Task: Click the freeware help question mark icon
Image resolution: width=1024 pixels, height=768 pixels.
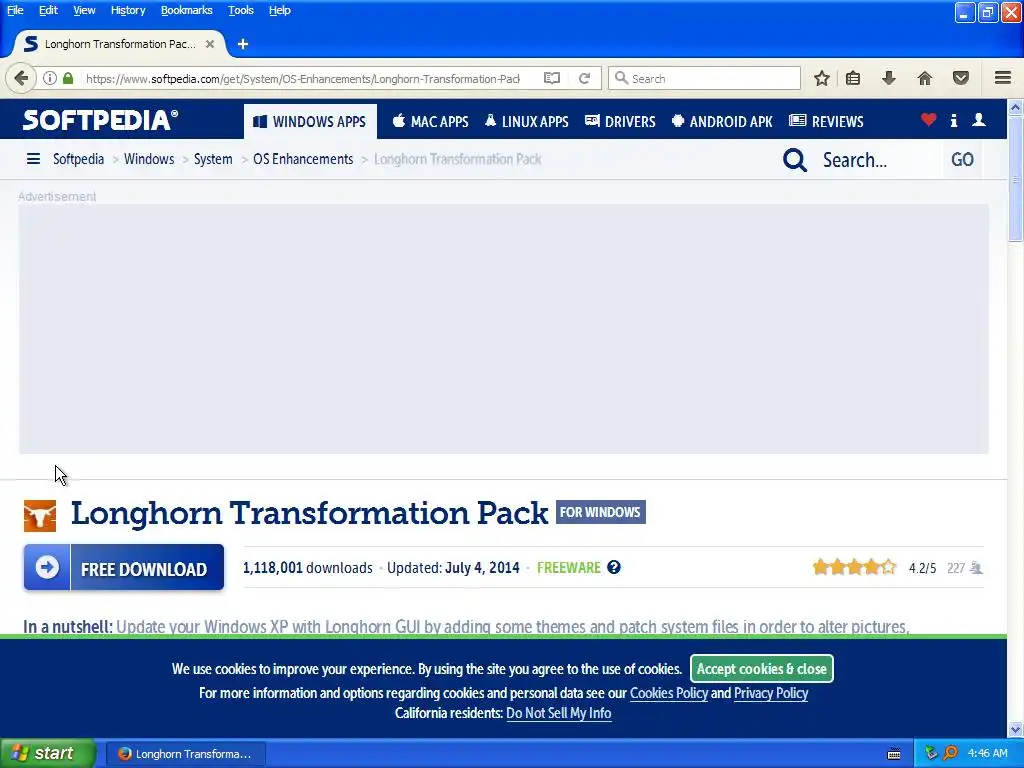Action: [614, 567]
